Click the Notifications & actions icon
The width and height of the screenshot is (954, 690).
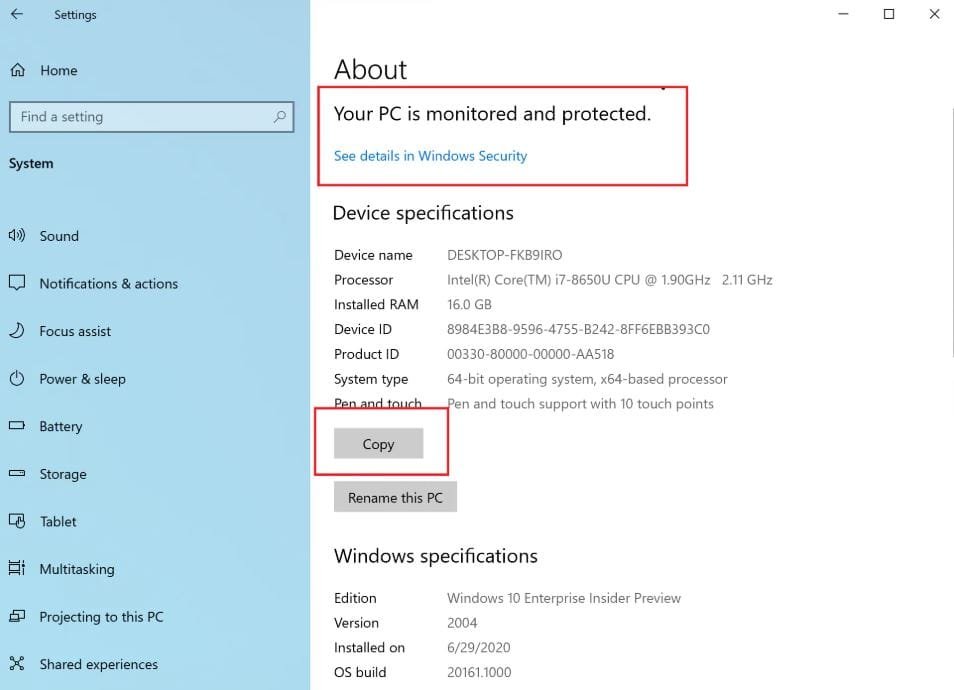click(x=17, y=284)
